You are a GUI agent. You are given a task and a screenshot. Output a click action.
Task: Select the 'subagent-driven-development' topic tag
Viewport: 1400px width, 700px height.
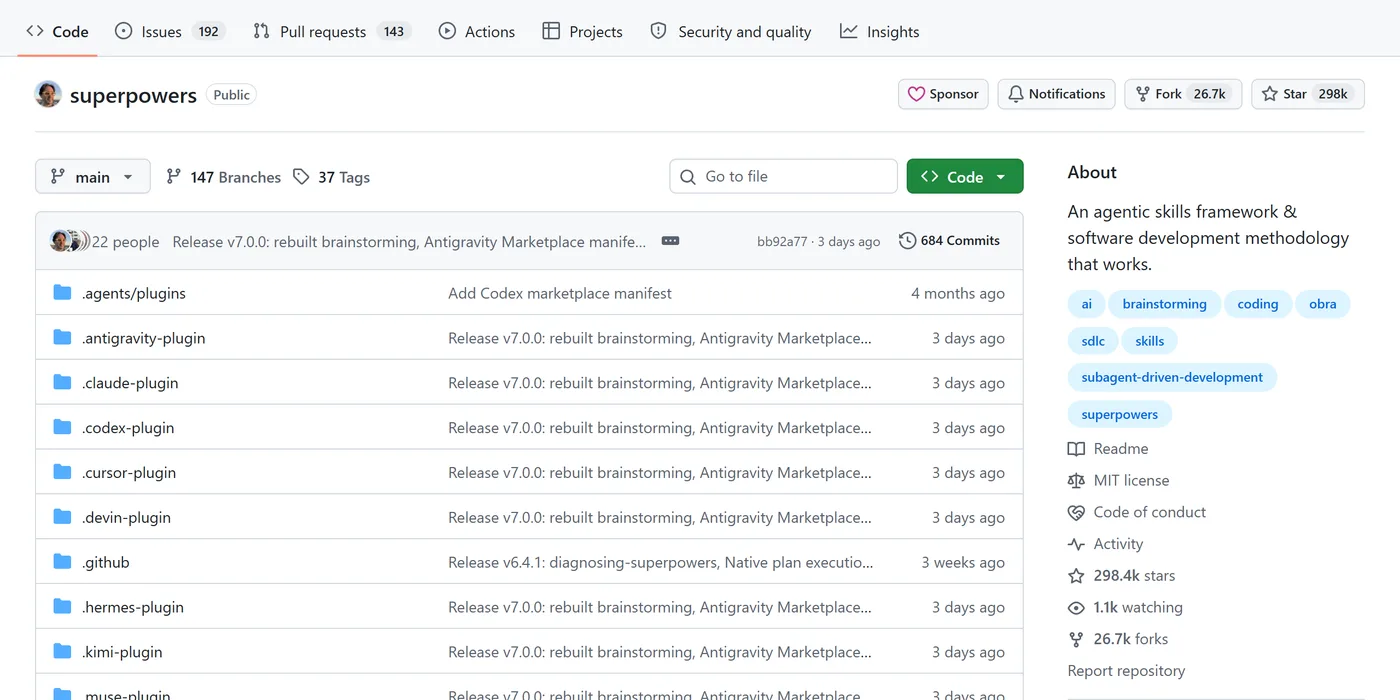[1172, 377]
